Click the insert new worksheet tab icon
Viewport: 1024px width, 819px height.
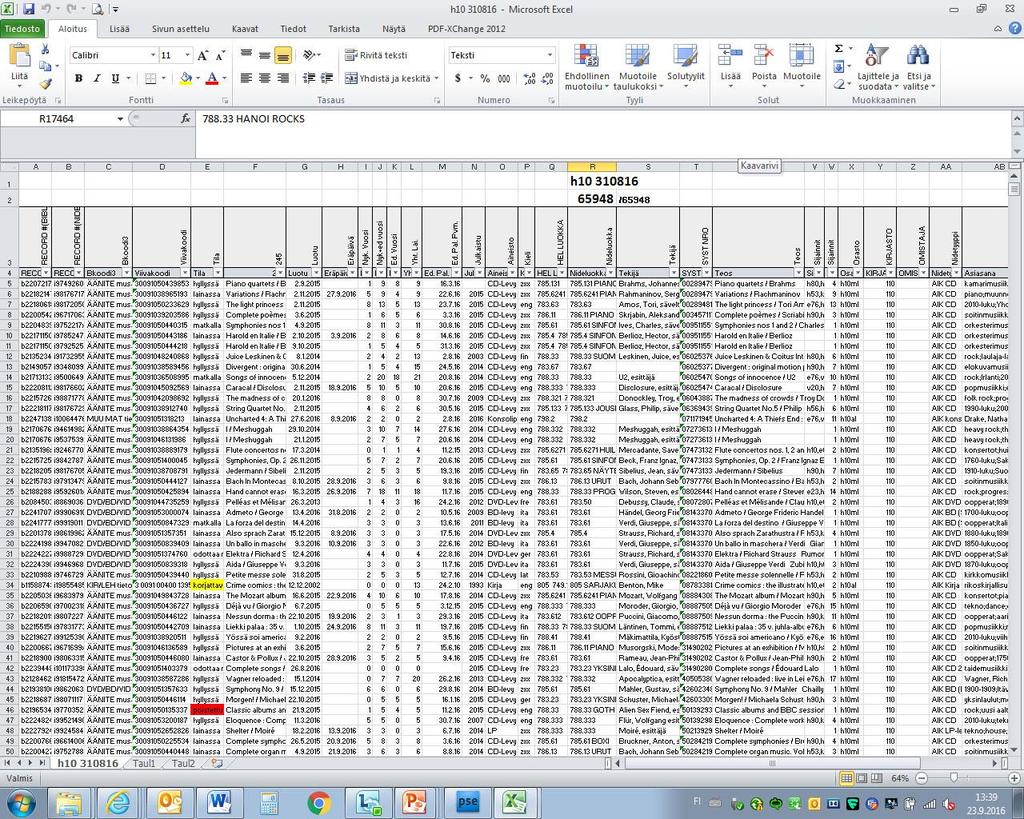click(x=217, y=763)
